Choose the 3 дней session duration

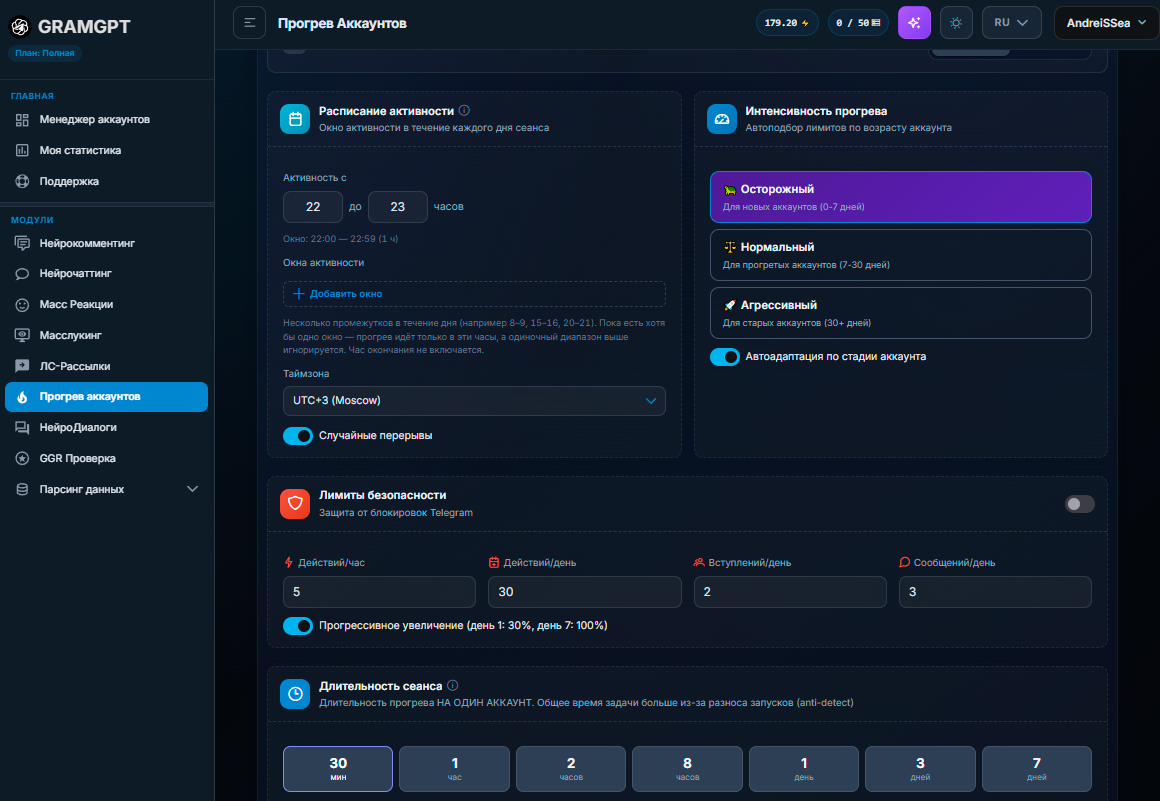click(920, 768)
